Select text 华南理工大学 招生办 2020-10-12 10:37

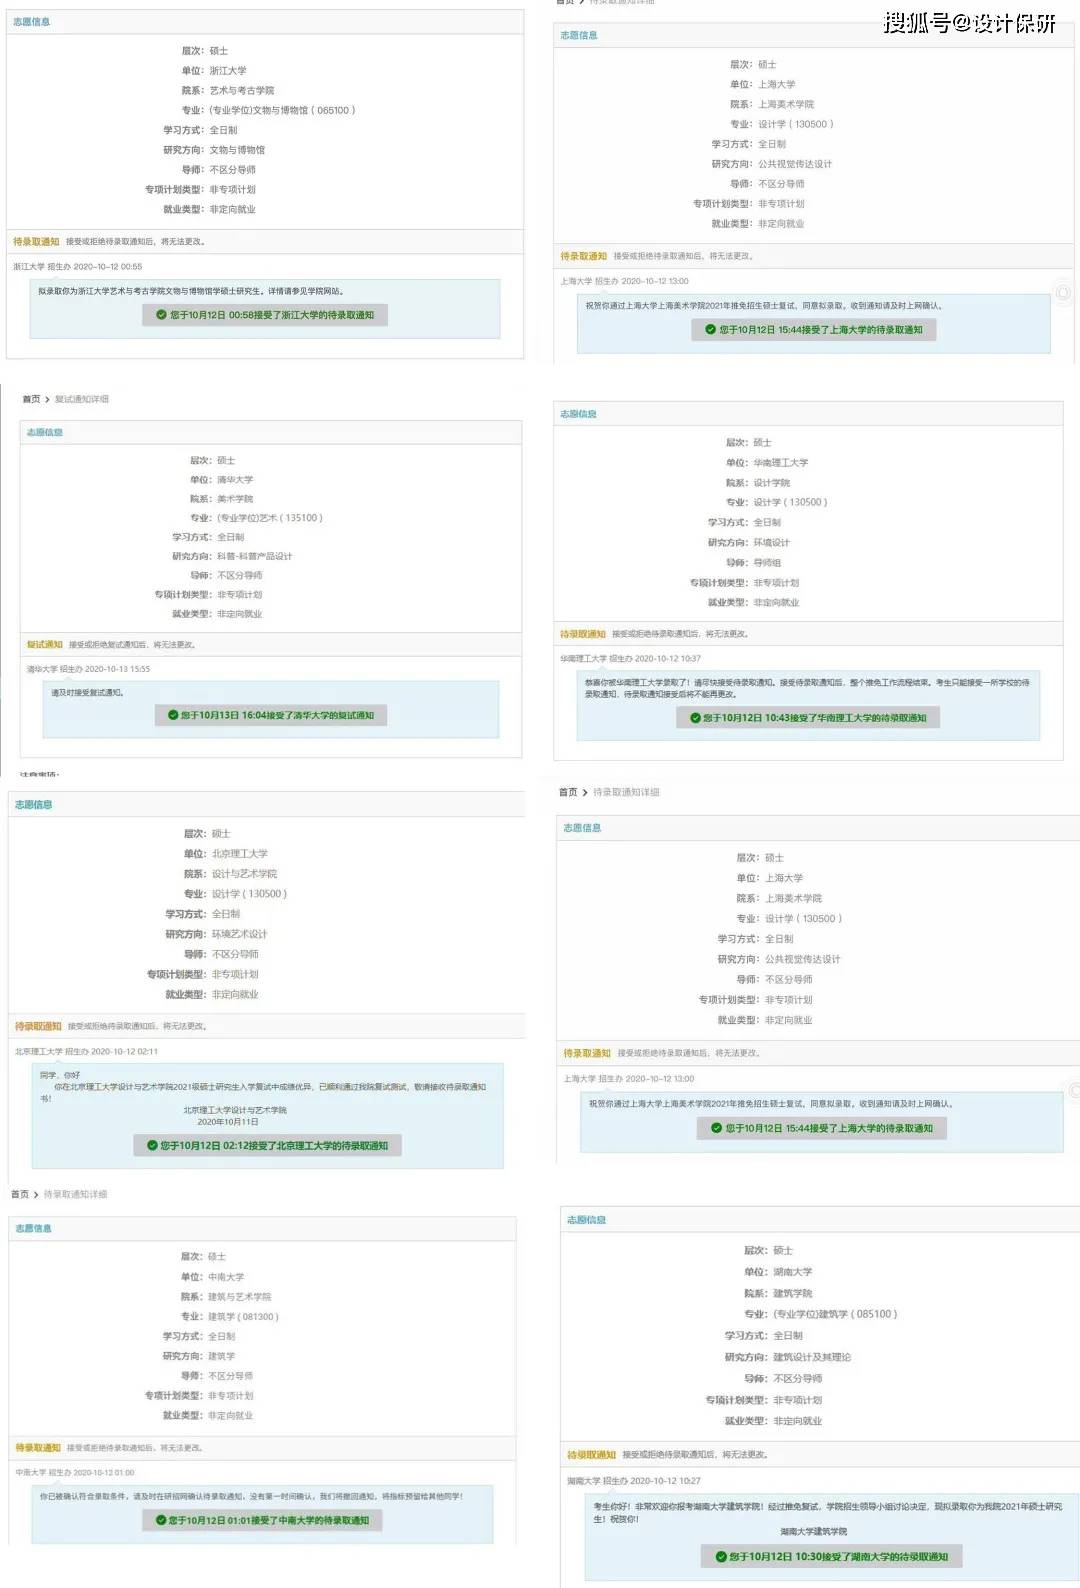(630, 659)
